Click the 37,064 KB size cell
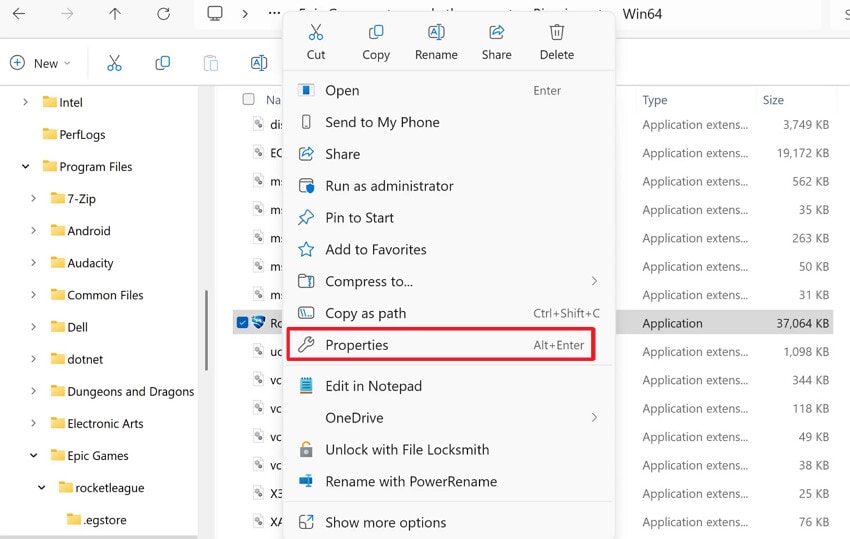 pos(802,323)
